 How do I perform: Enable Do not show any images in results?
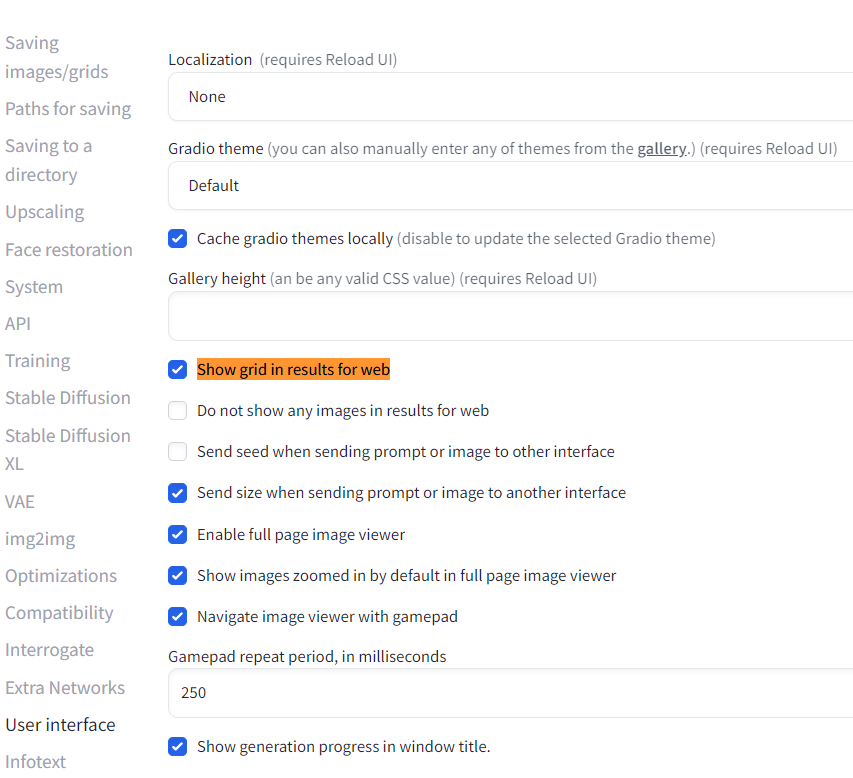coord(178,411)
